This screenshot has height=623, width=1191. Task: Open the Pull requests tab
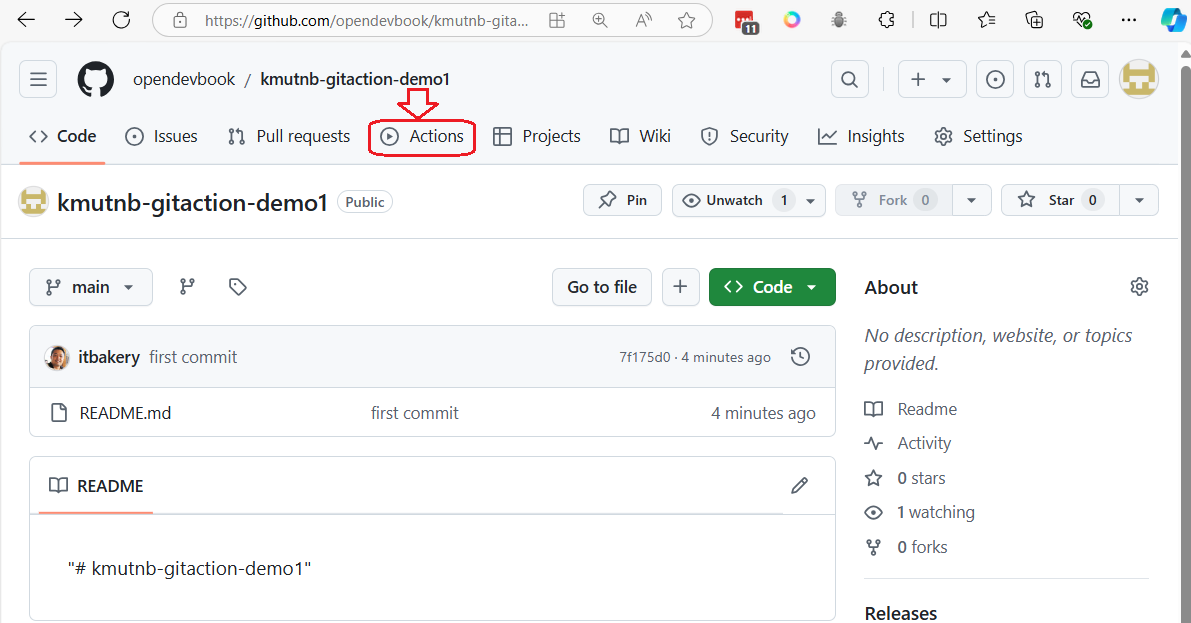click(x=290, y=137)
